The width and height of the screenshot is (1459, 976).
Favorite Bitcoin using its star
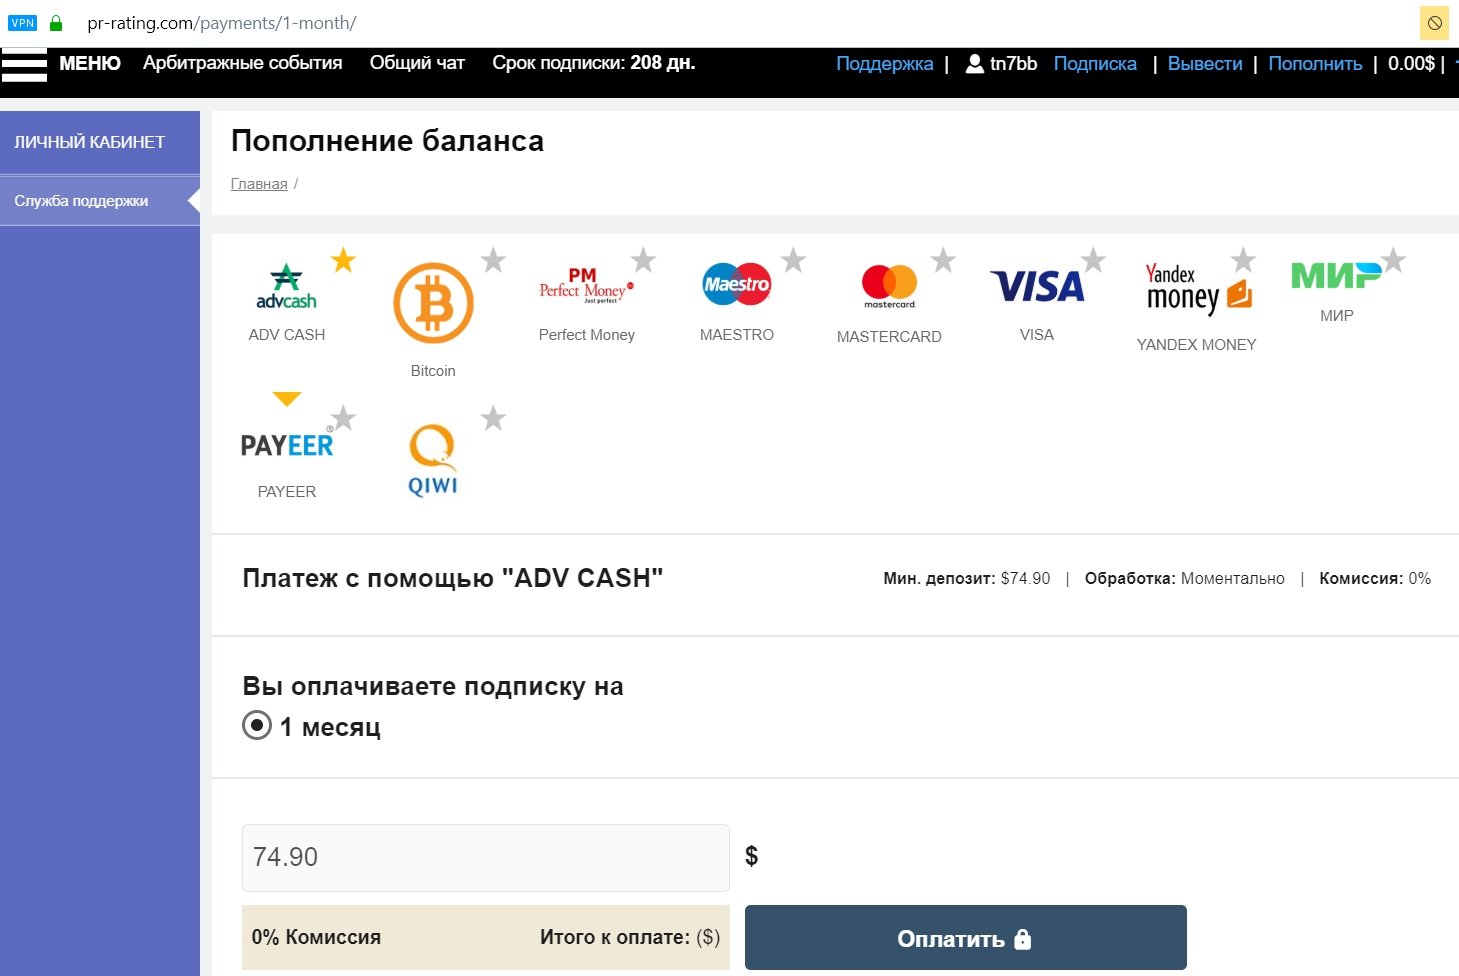click(493, 260)
